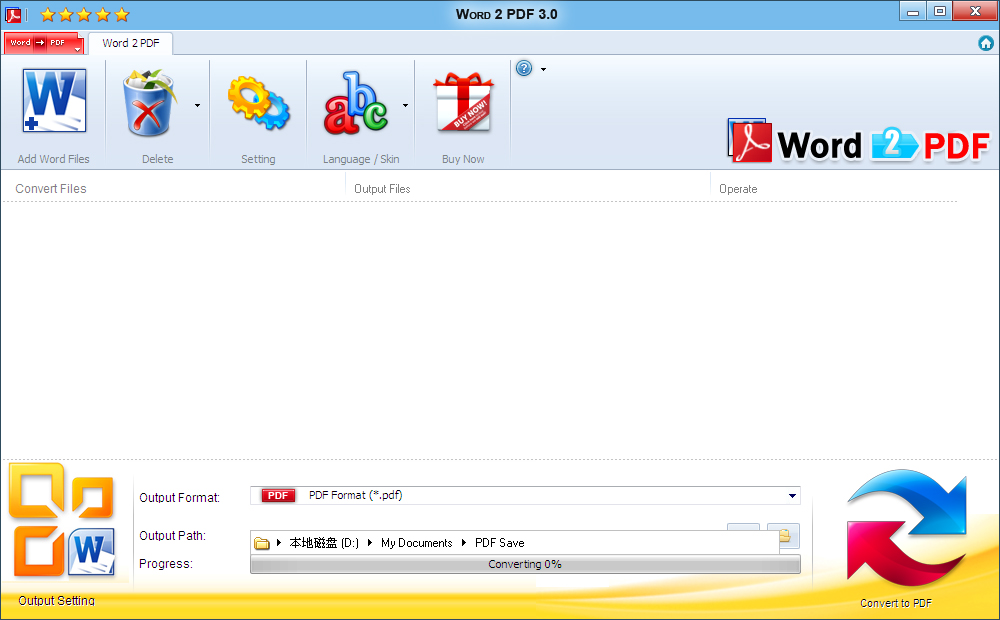
Task: Click the Output Setting Office logo icon
Action: click(61, 519)
